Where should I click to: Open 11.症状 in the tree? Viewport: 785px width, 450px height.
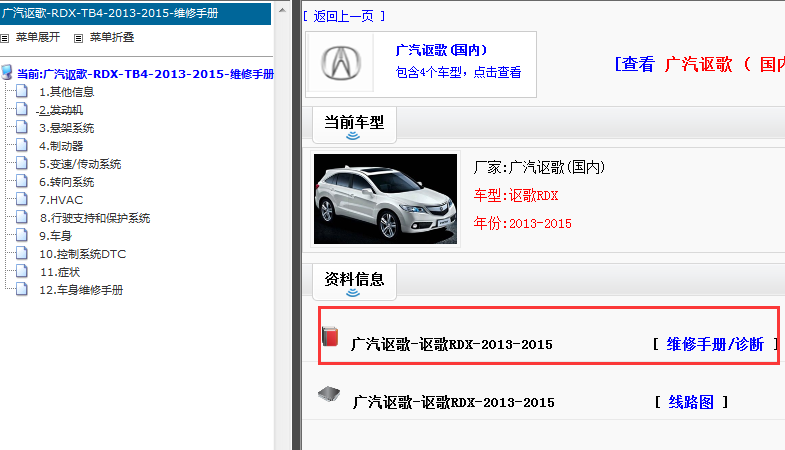coord(60,272)
